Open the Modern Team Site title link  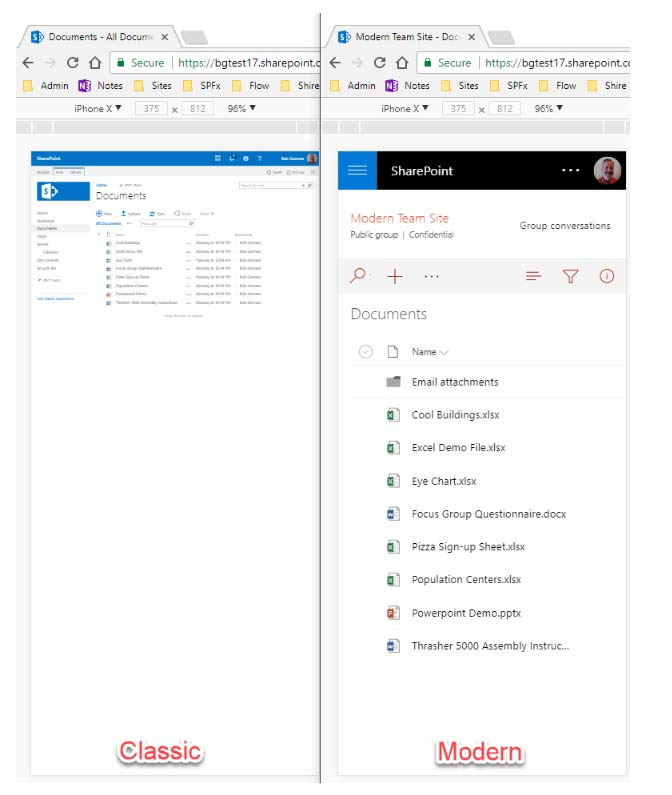(x=399, y=218)
